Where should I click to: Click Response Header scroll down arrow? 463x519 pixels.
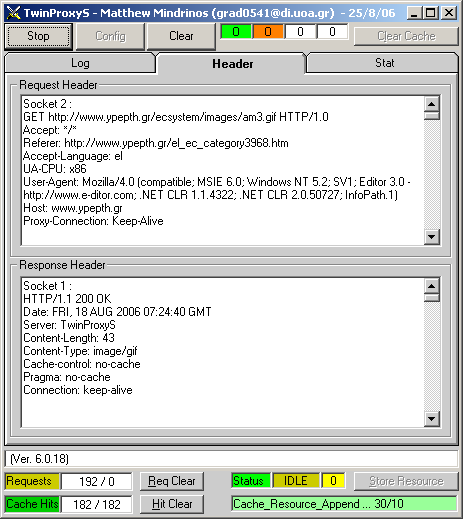(432, 419)
